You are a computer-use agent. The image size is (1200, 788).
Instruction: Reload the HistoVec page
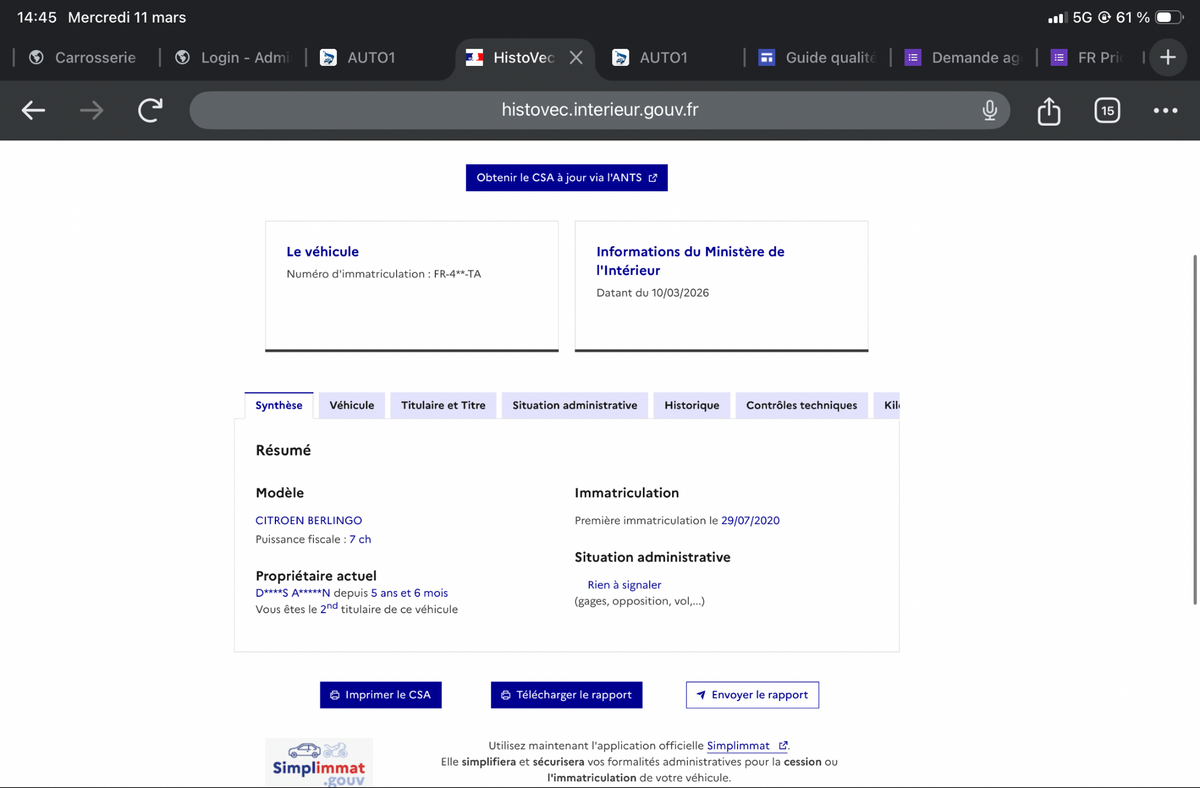150,110
